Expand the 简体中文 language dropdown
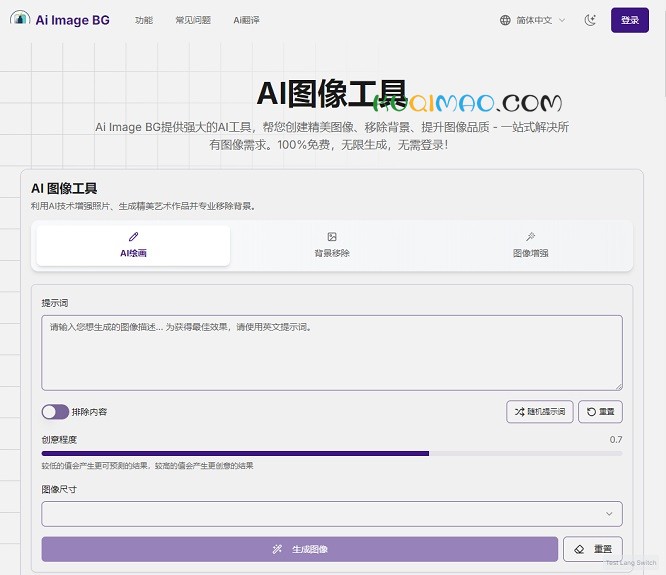Screen dimensions: 666x575 [x=533, y=20]
